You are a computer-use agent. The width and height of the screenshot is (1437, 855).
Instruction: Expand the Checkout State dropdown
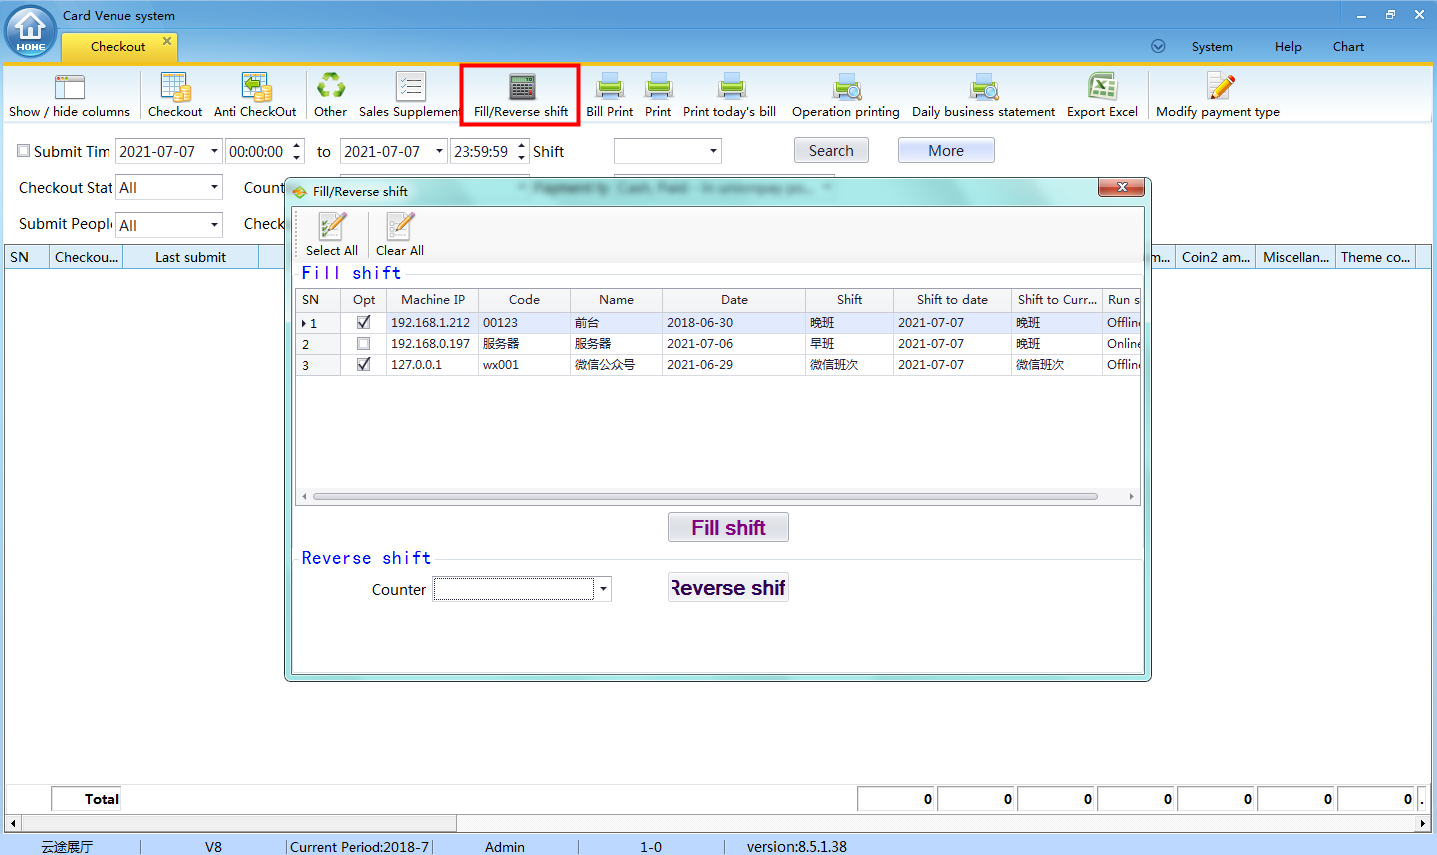click(214, 187)
